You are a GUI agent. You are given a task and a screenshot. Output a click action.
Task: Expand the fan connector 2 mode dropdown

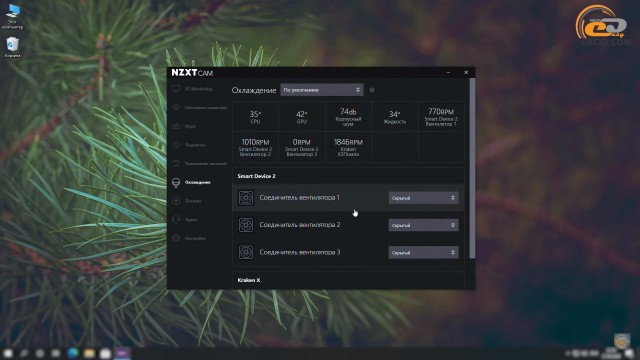(x=423, y=225)
